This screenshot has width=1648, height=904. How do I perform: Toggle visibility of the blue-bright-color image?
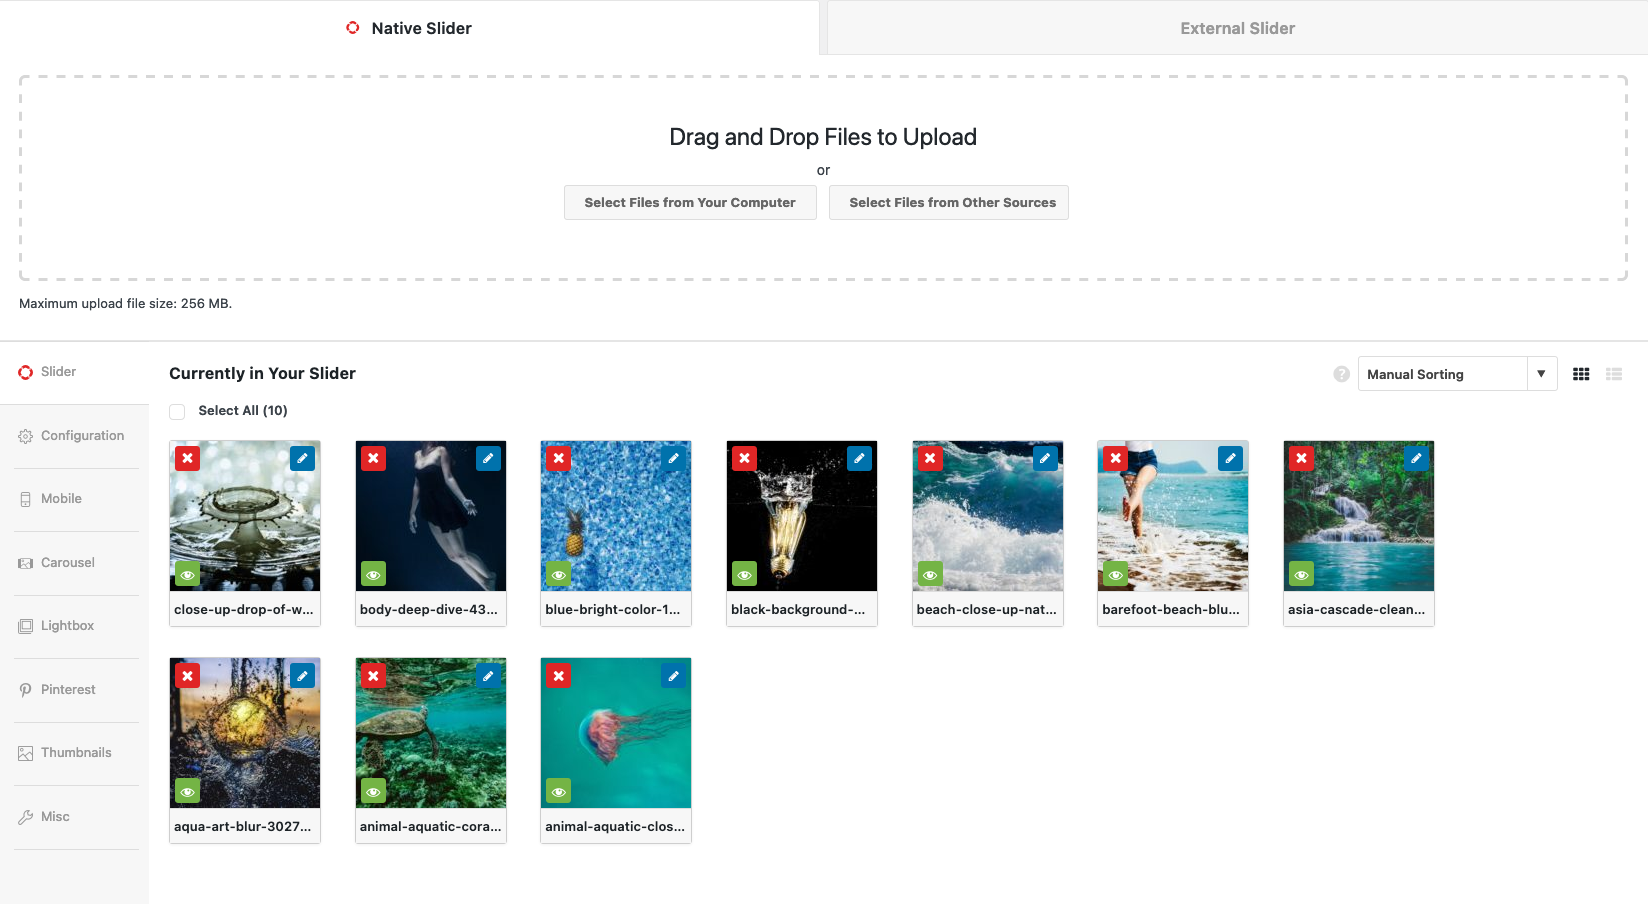click(559, 574)
